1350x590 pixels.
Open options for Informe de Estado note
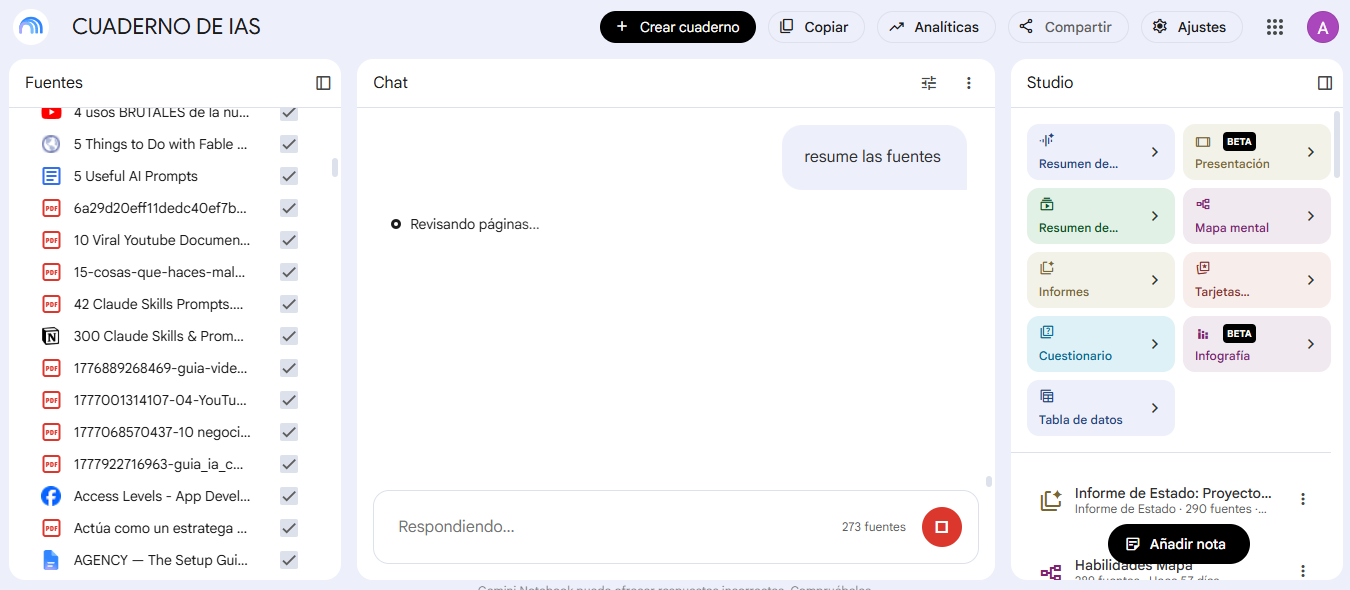pos(1302,499)
